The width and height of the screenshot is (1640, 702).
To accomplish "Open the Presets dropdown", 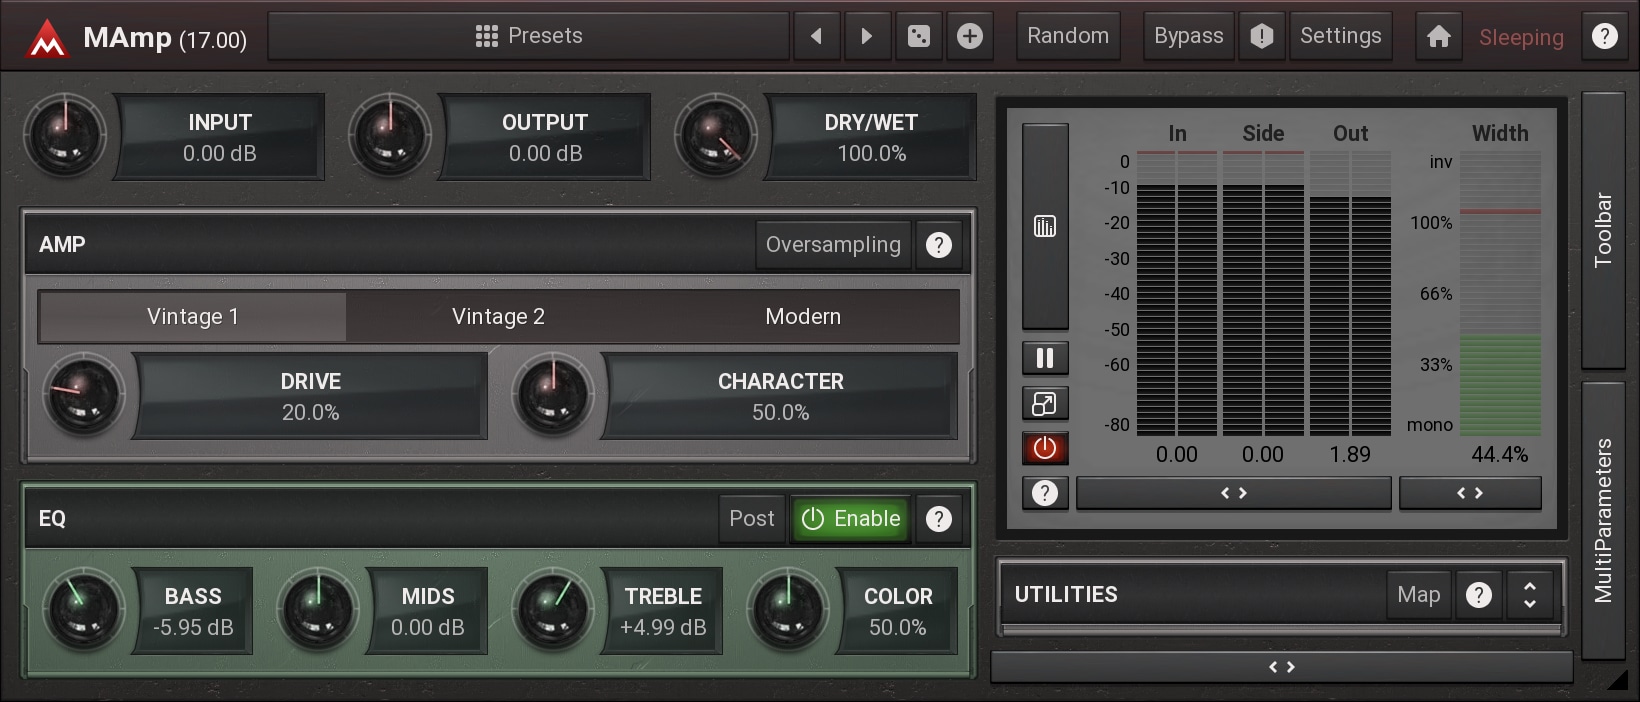I will click(529, 36).
